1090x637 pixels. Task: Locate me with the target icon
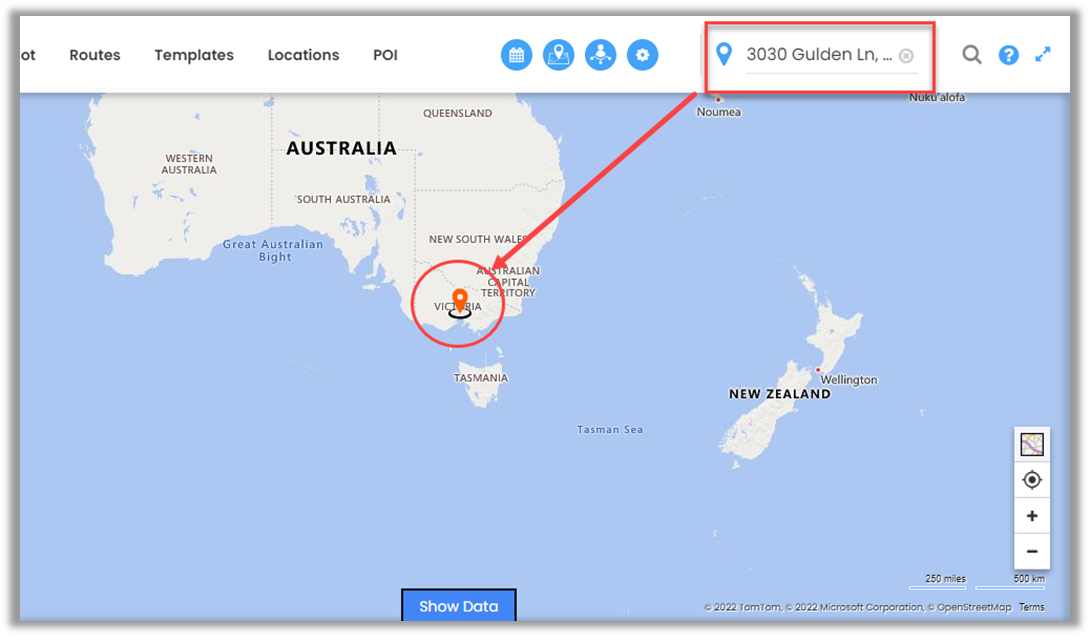(1032, 480)
